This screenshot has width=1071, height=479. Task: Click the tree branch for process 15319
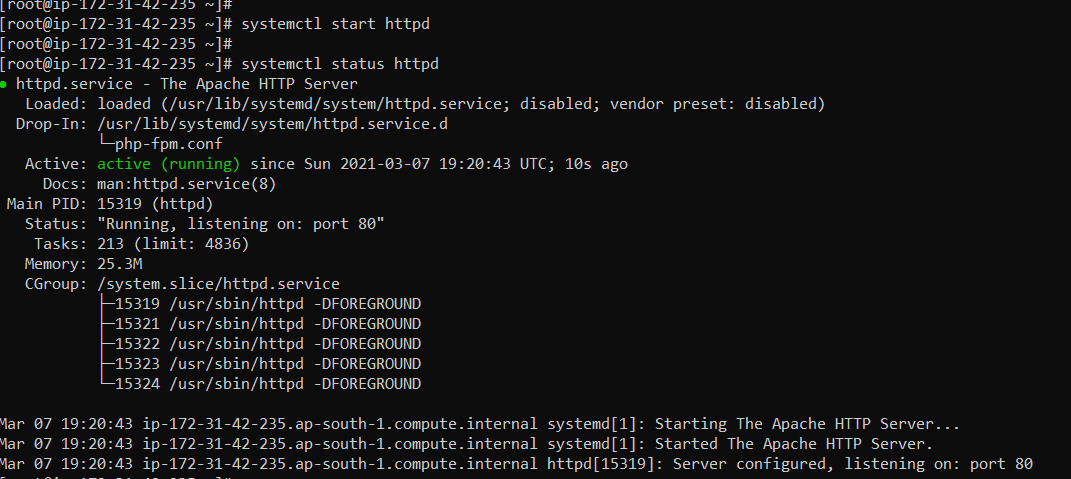(260, 304)
